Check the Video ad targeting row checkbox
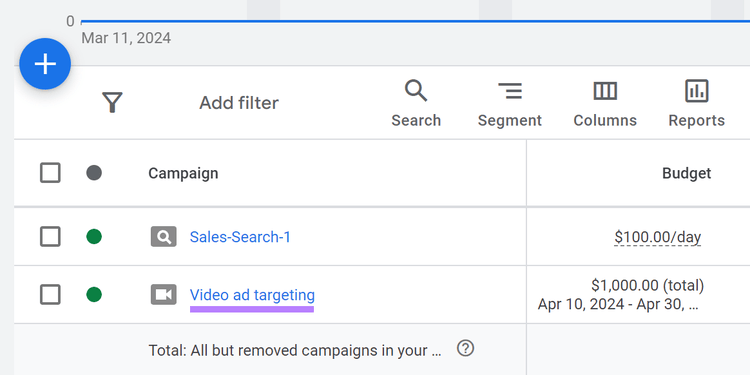 pyautogui.click(x=50, y=294)
